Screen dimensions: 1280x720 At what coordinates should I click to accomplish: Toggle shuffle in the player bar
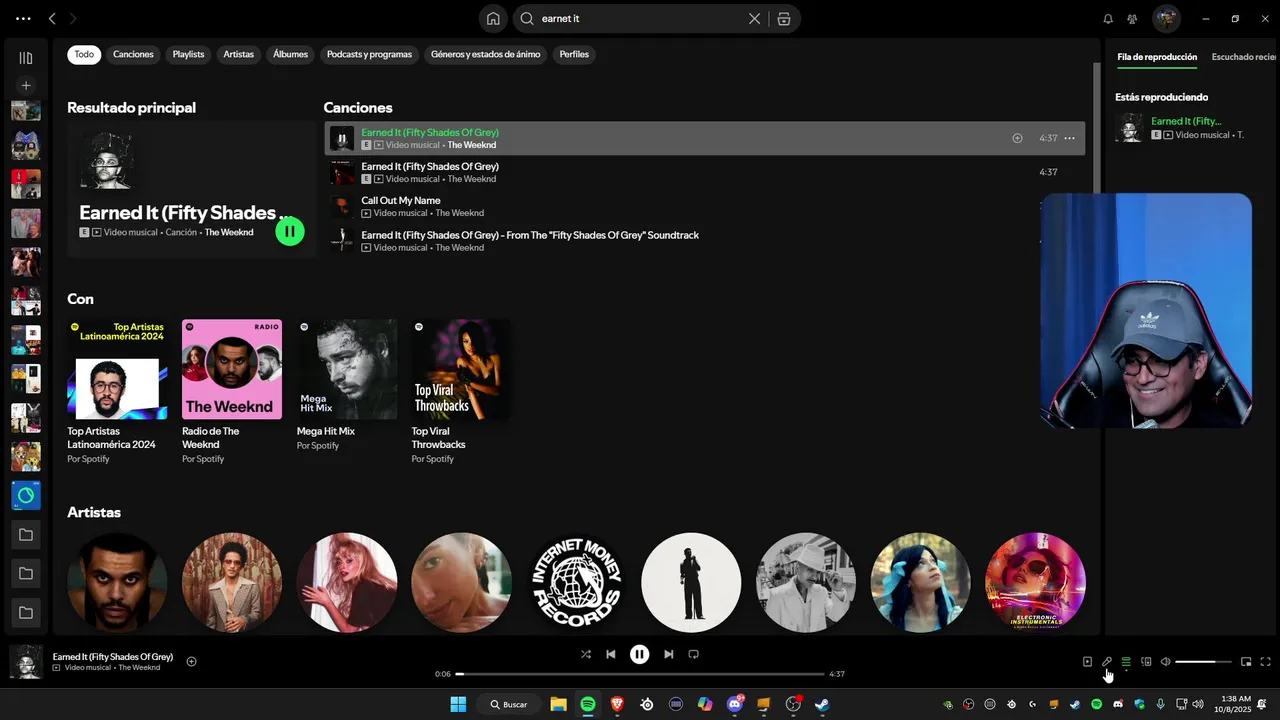coord(586,654)
